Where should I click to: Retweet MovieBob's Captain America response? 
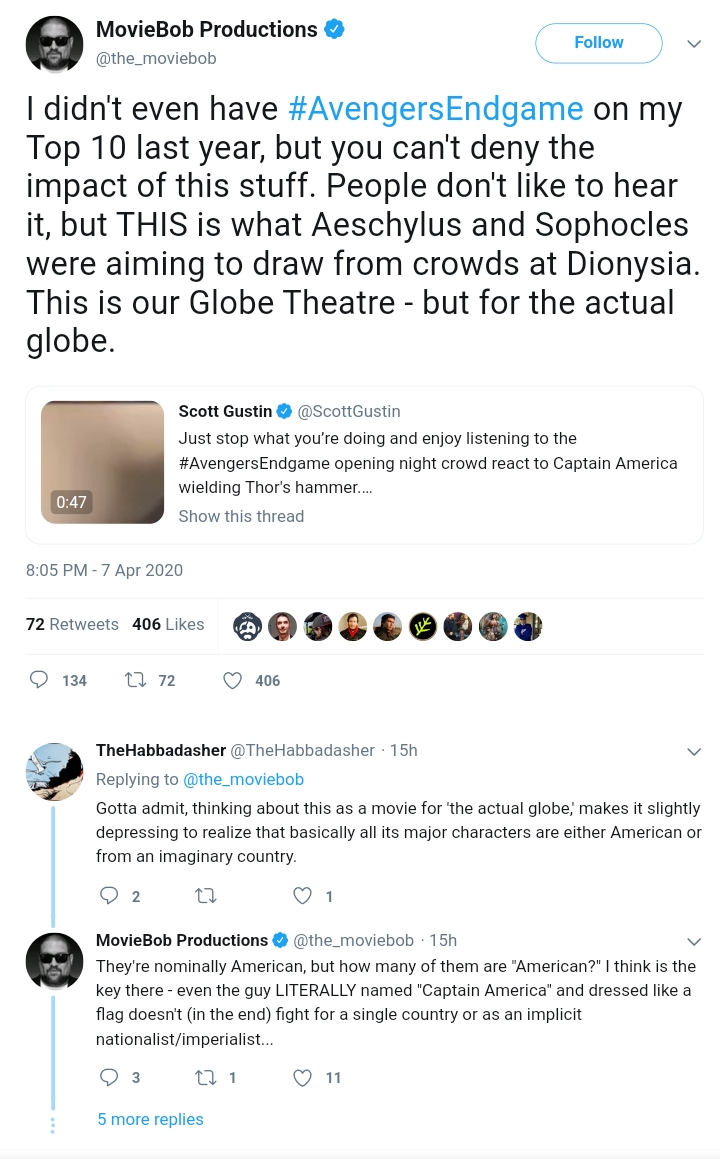206,1077
